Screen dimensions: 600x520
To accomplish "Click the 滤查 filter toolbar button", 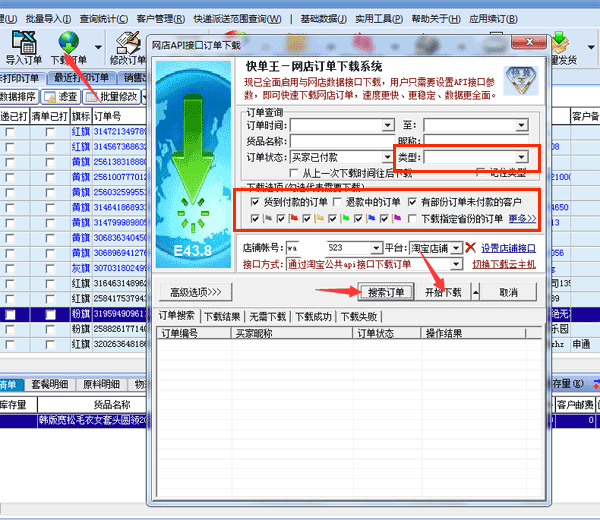I will click(x=60, y=97).
